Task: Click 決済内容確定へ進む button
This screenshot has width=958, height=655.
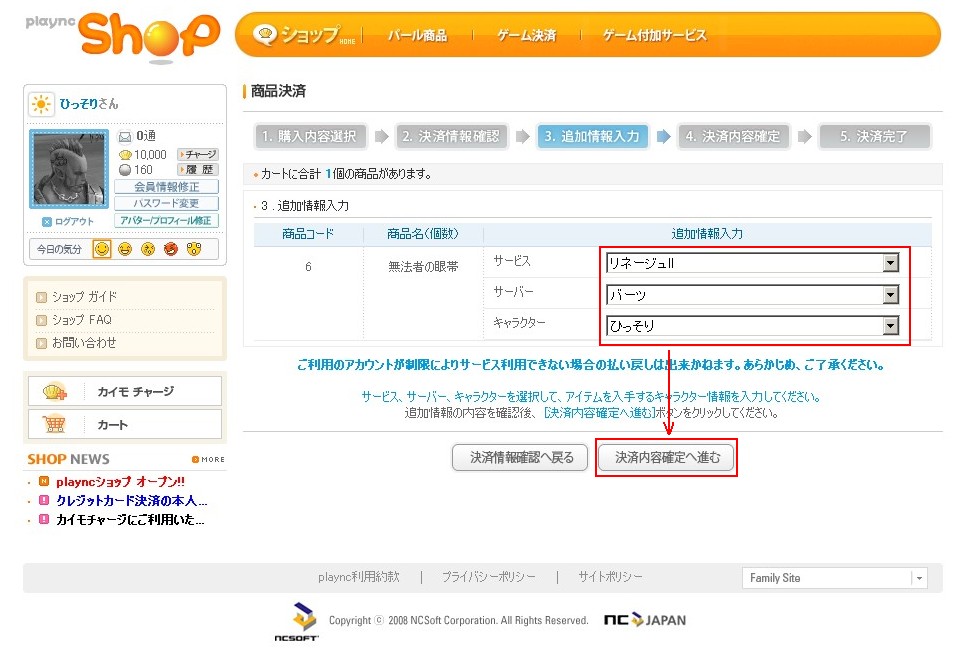Action: 667,458
